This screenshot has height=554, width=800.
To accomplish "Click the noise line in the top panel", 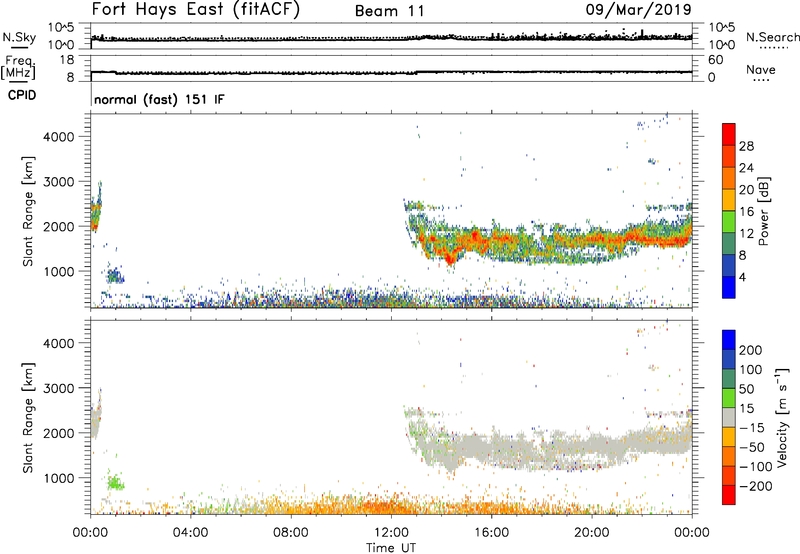I will point(391,38).
